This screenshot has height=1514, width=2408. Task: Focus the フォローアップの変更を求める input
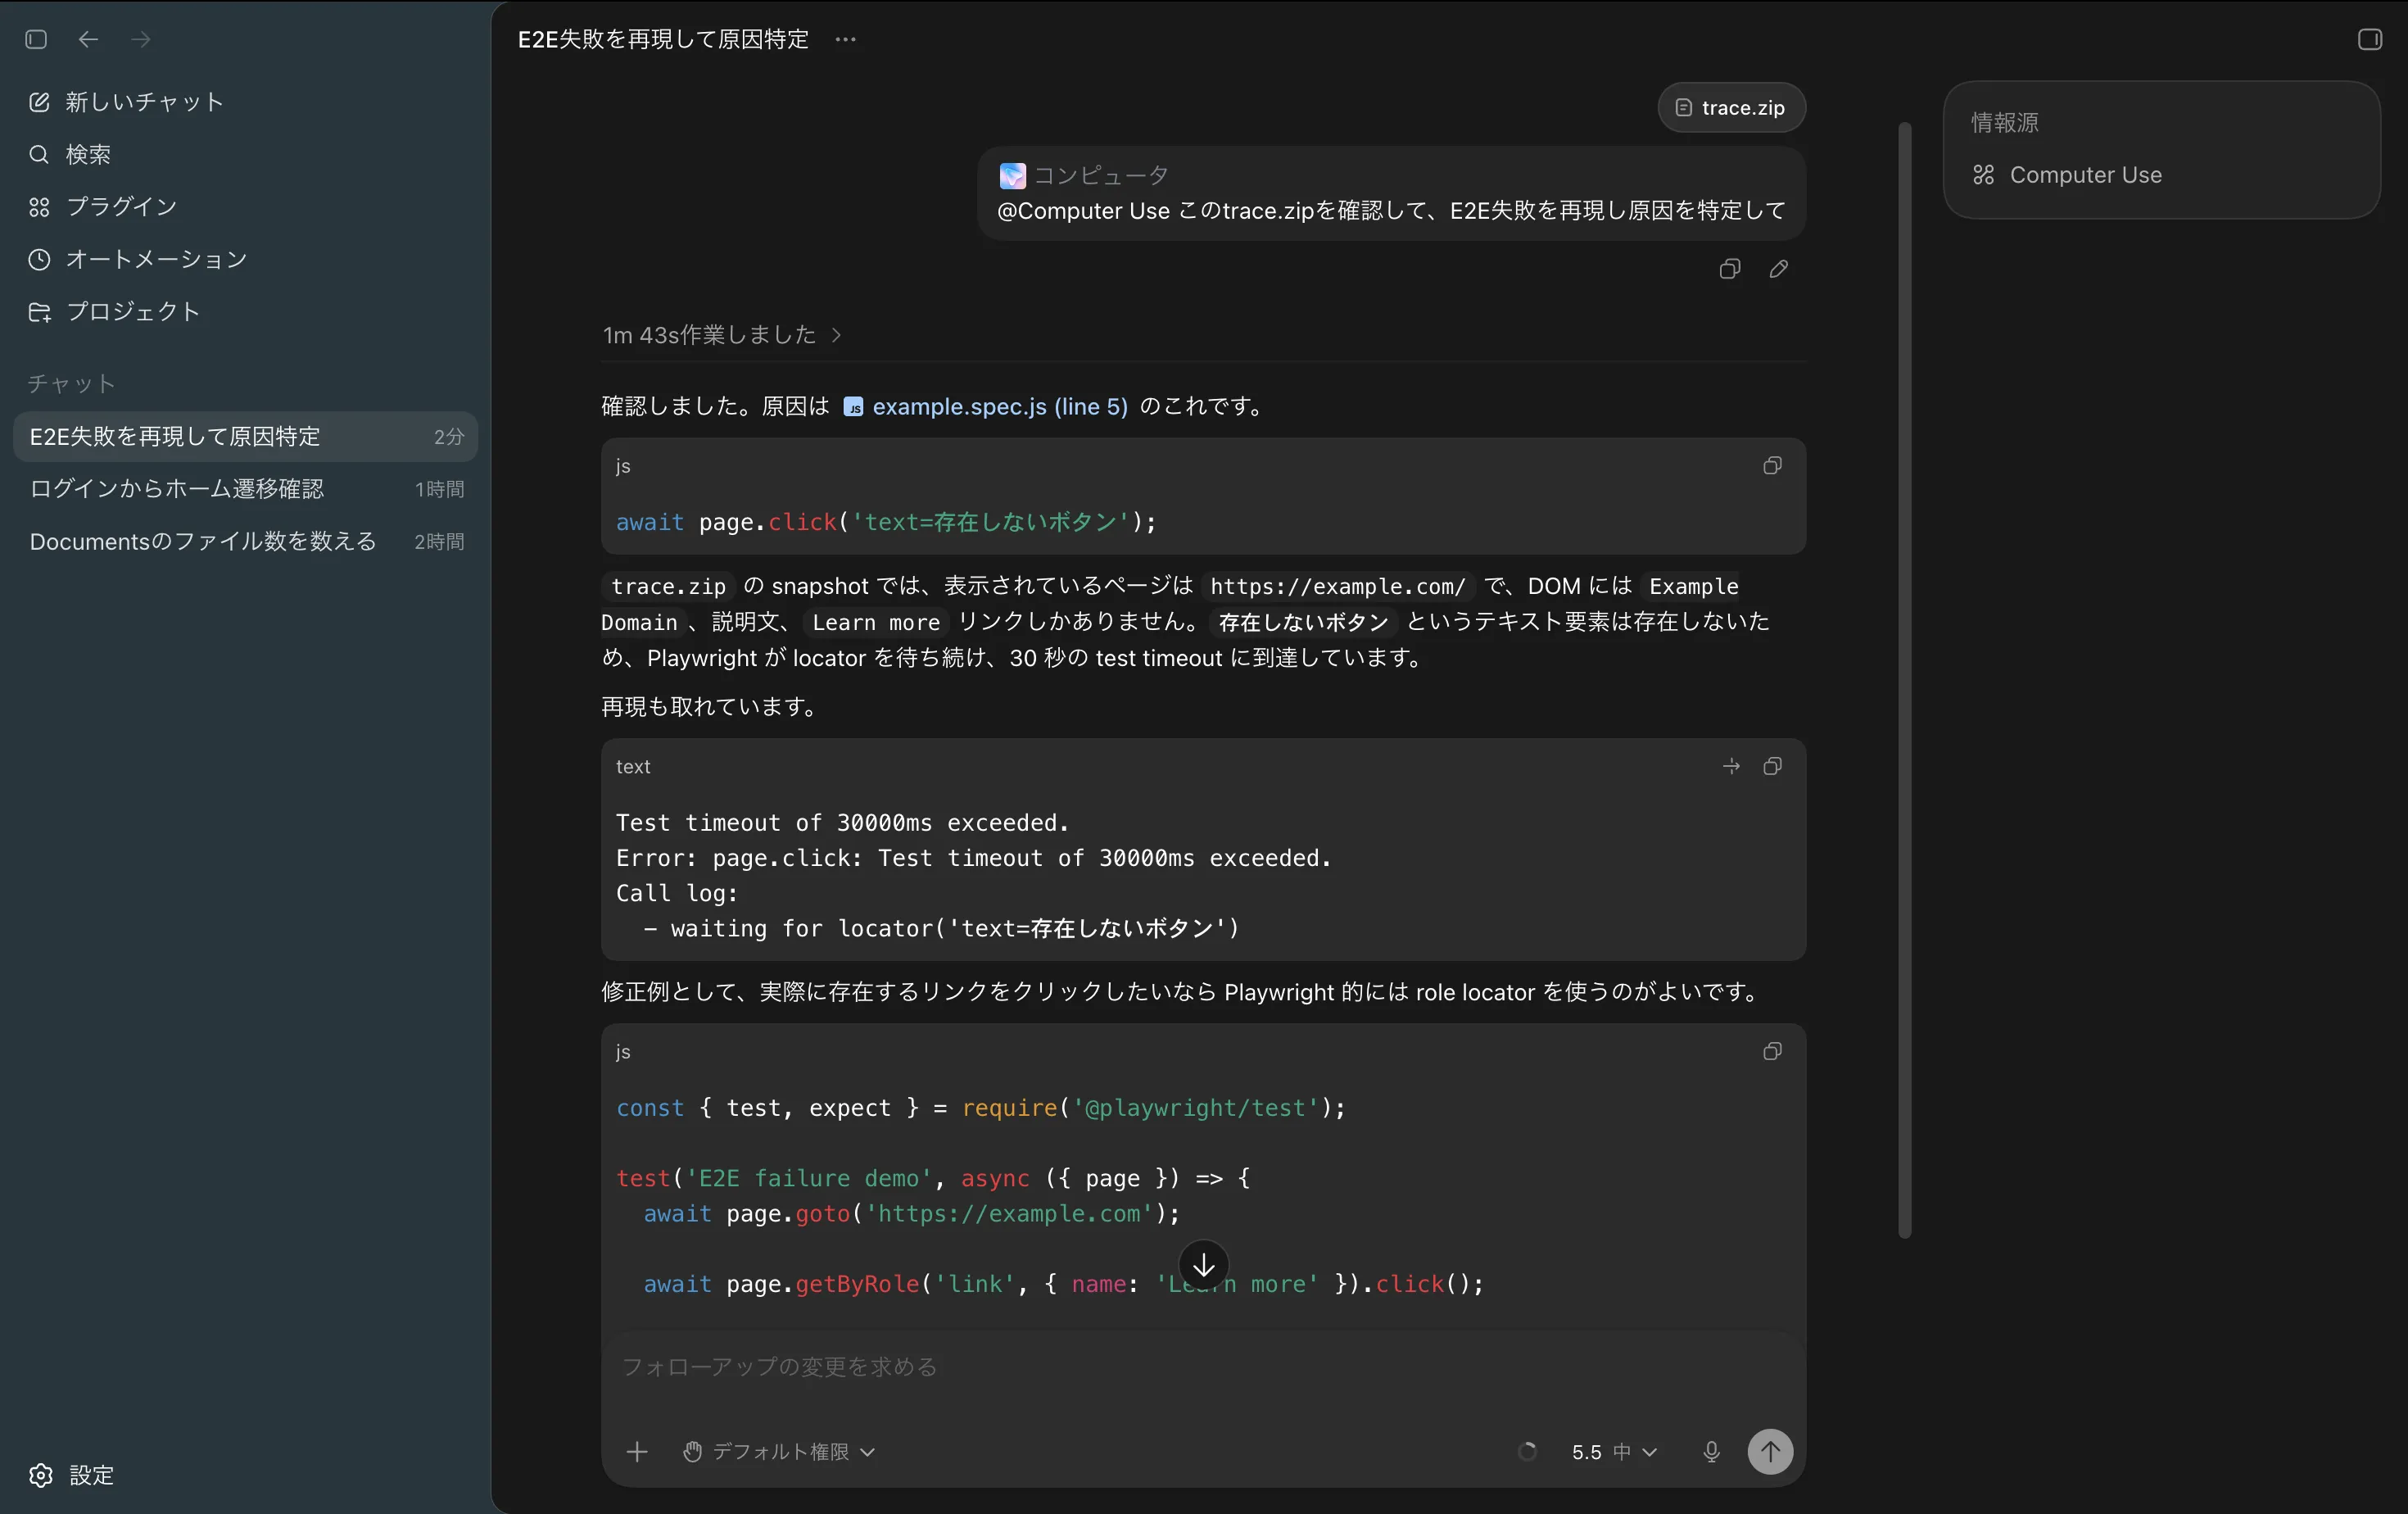pos(1203,1366)
